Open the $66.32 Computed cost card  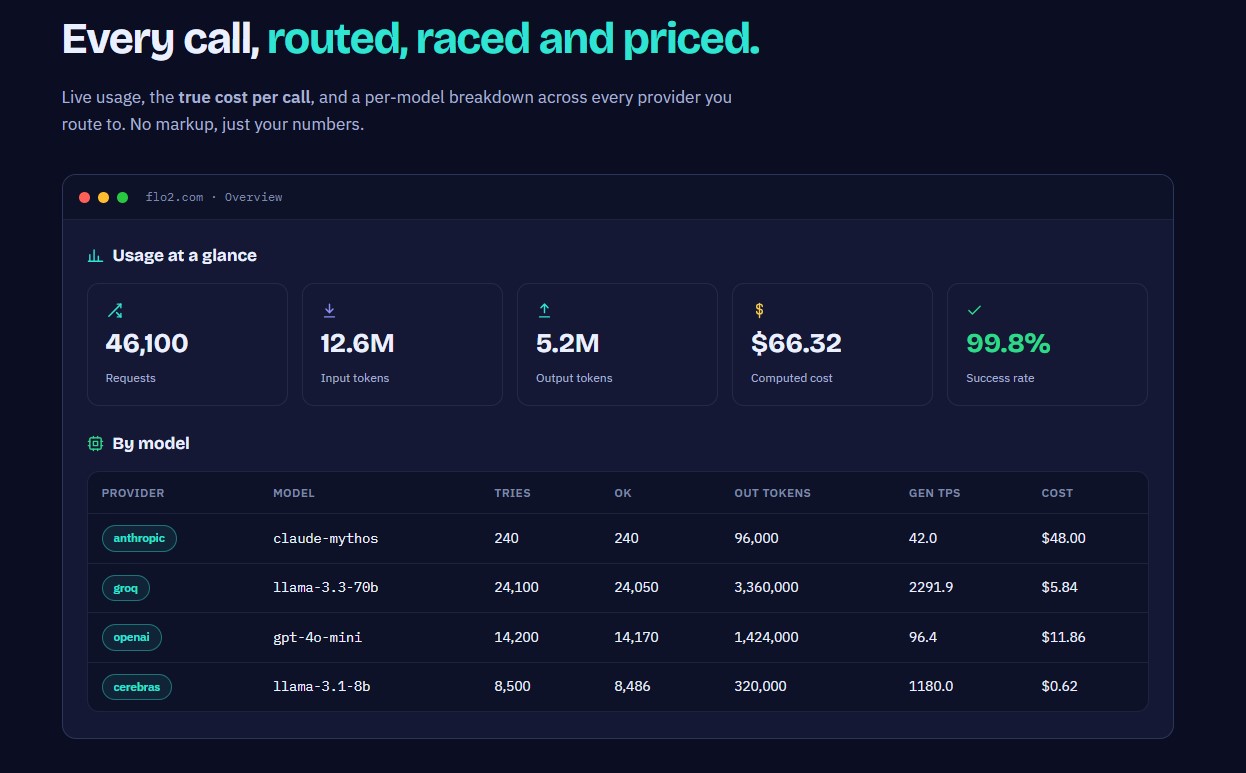click(x=832, y=344)
